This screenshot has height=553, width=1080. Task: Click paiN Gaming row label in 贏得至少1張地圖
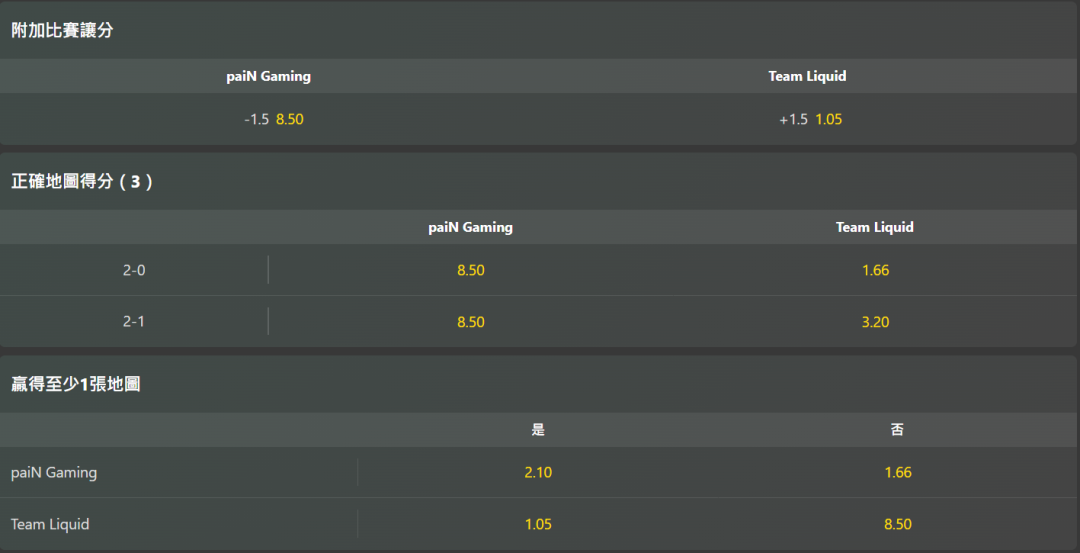(x=54, y=473)
